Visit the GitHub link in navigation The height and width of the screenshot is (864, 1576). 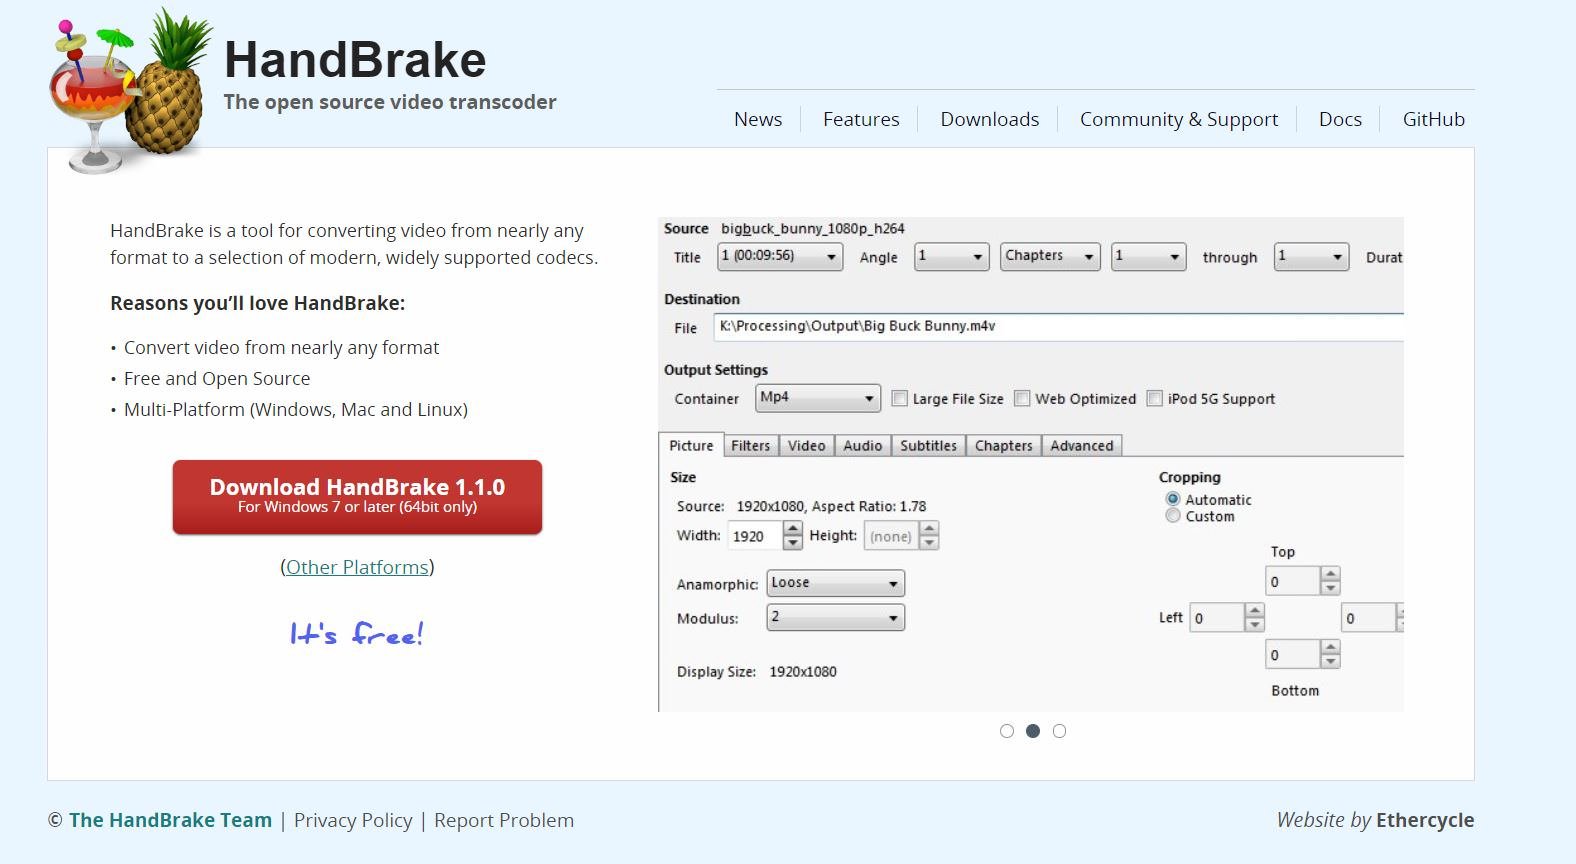click(1434, 119)
